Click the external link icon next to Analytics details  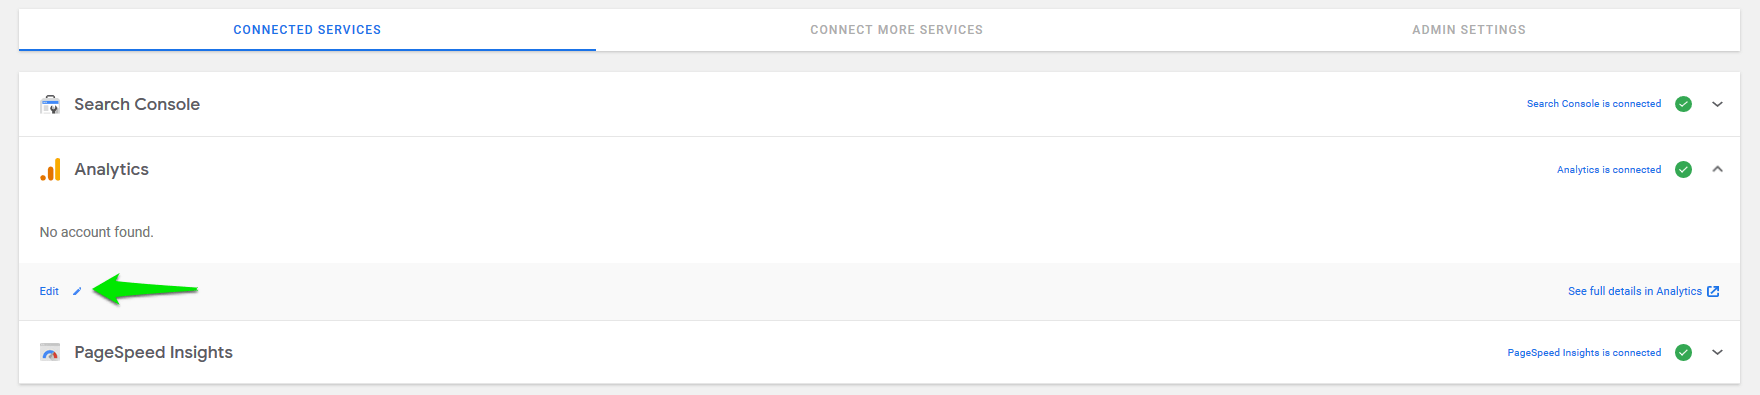tap(1713, 291)
